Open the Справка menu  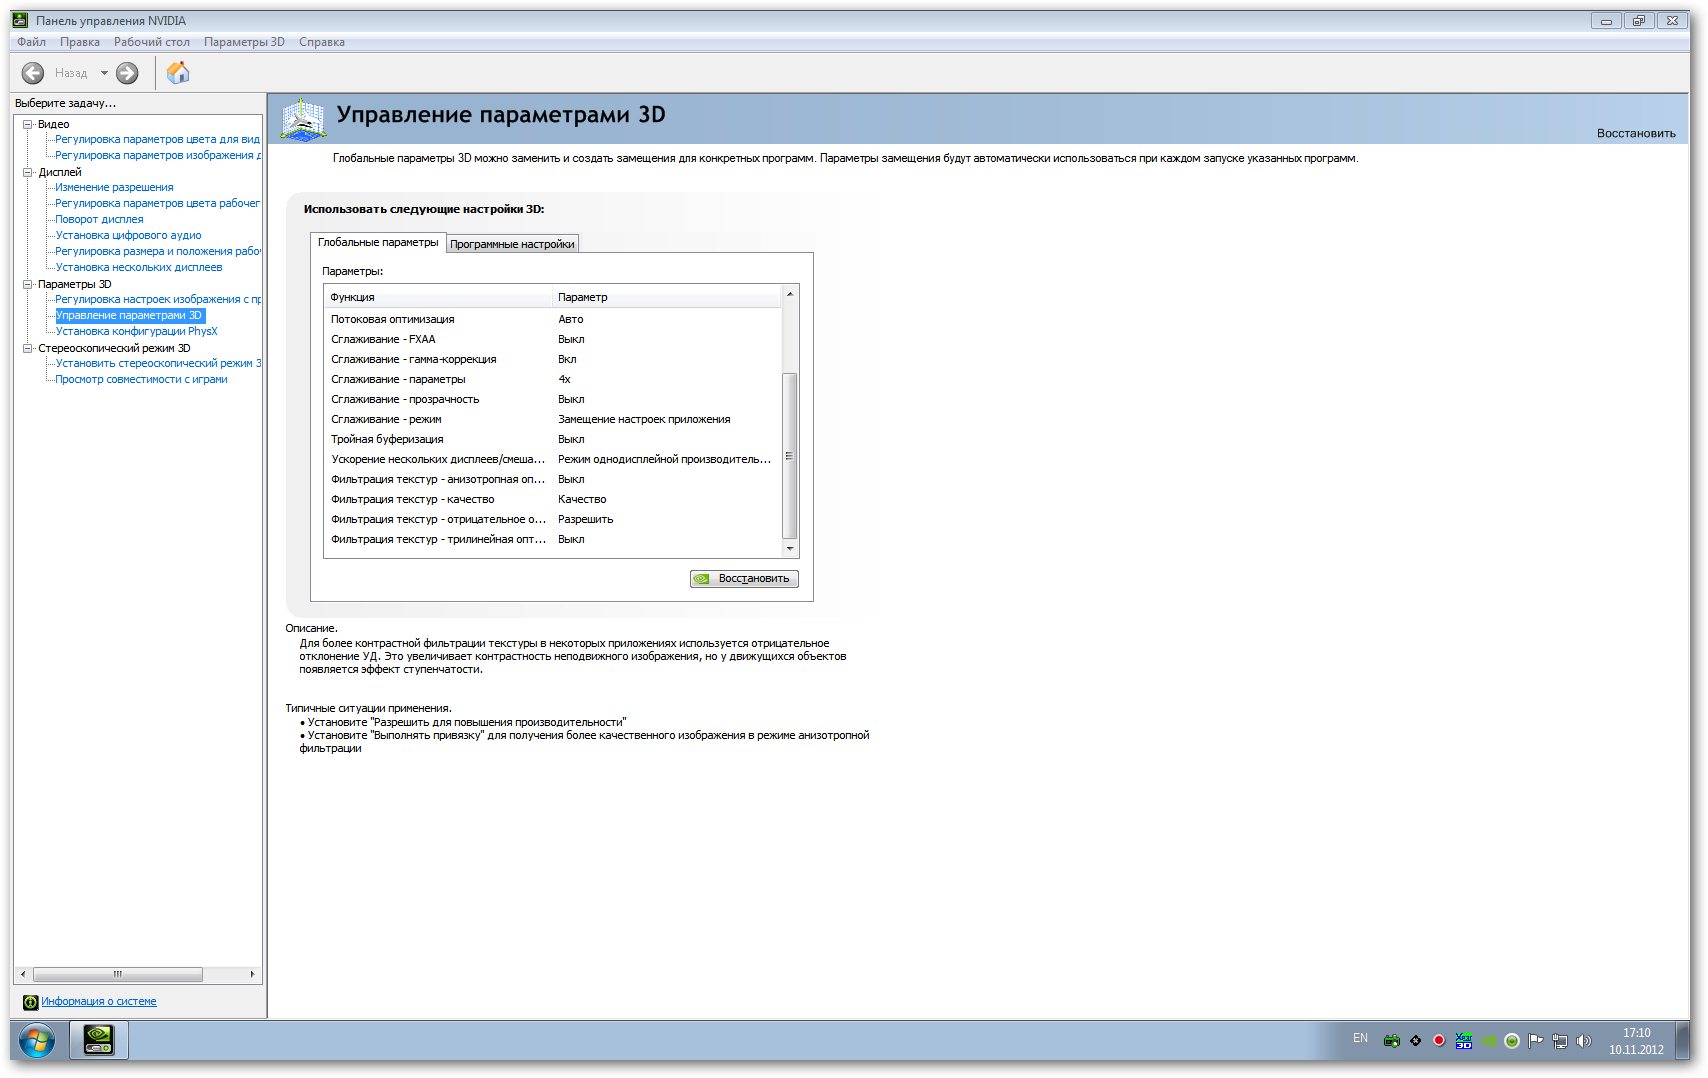[322, 42]
